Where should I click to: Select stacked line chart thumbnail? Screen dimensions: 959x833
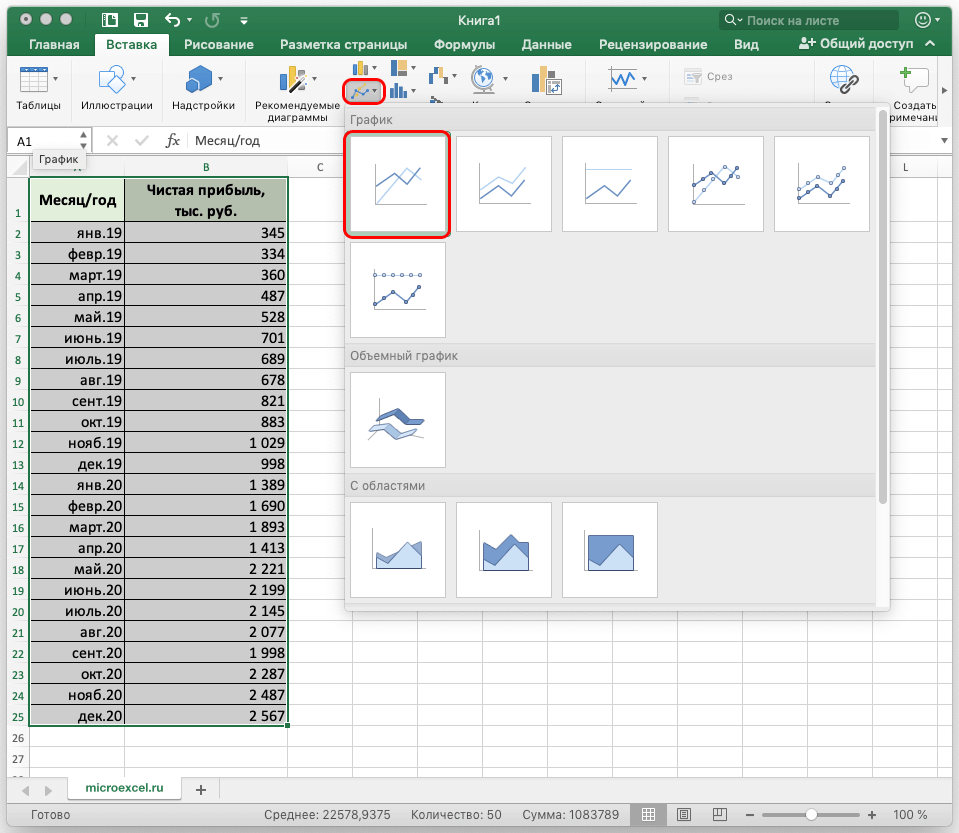pyautogui.click(x=504, y=184)
